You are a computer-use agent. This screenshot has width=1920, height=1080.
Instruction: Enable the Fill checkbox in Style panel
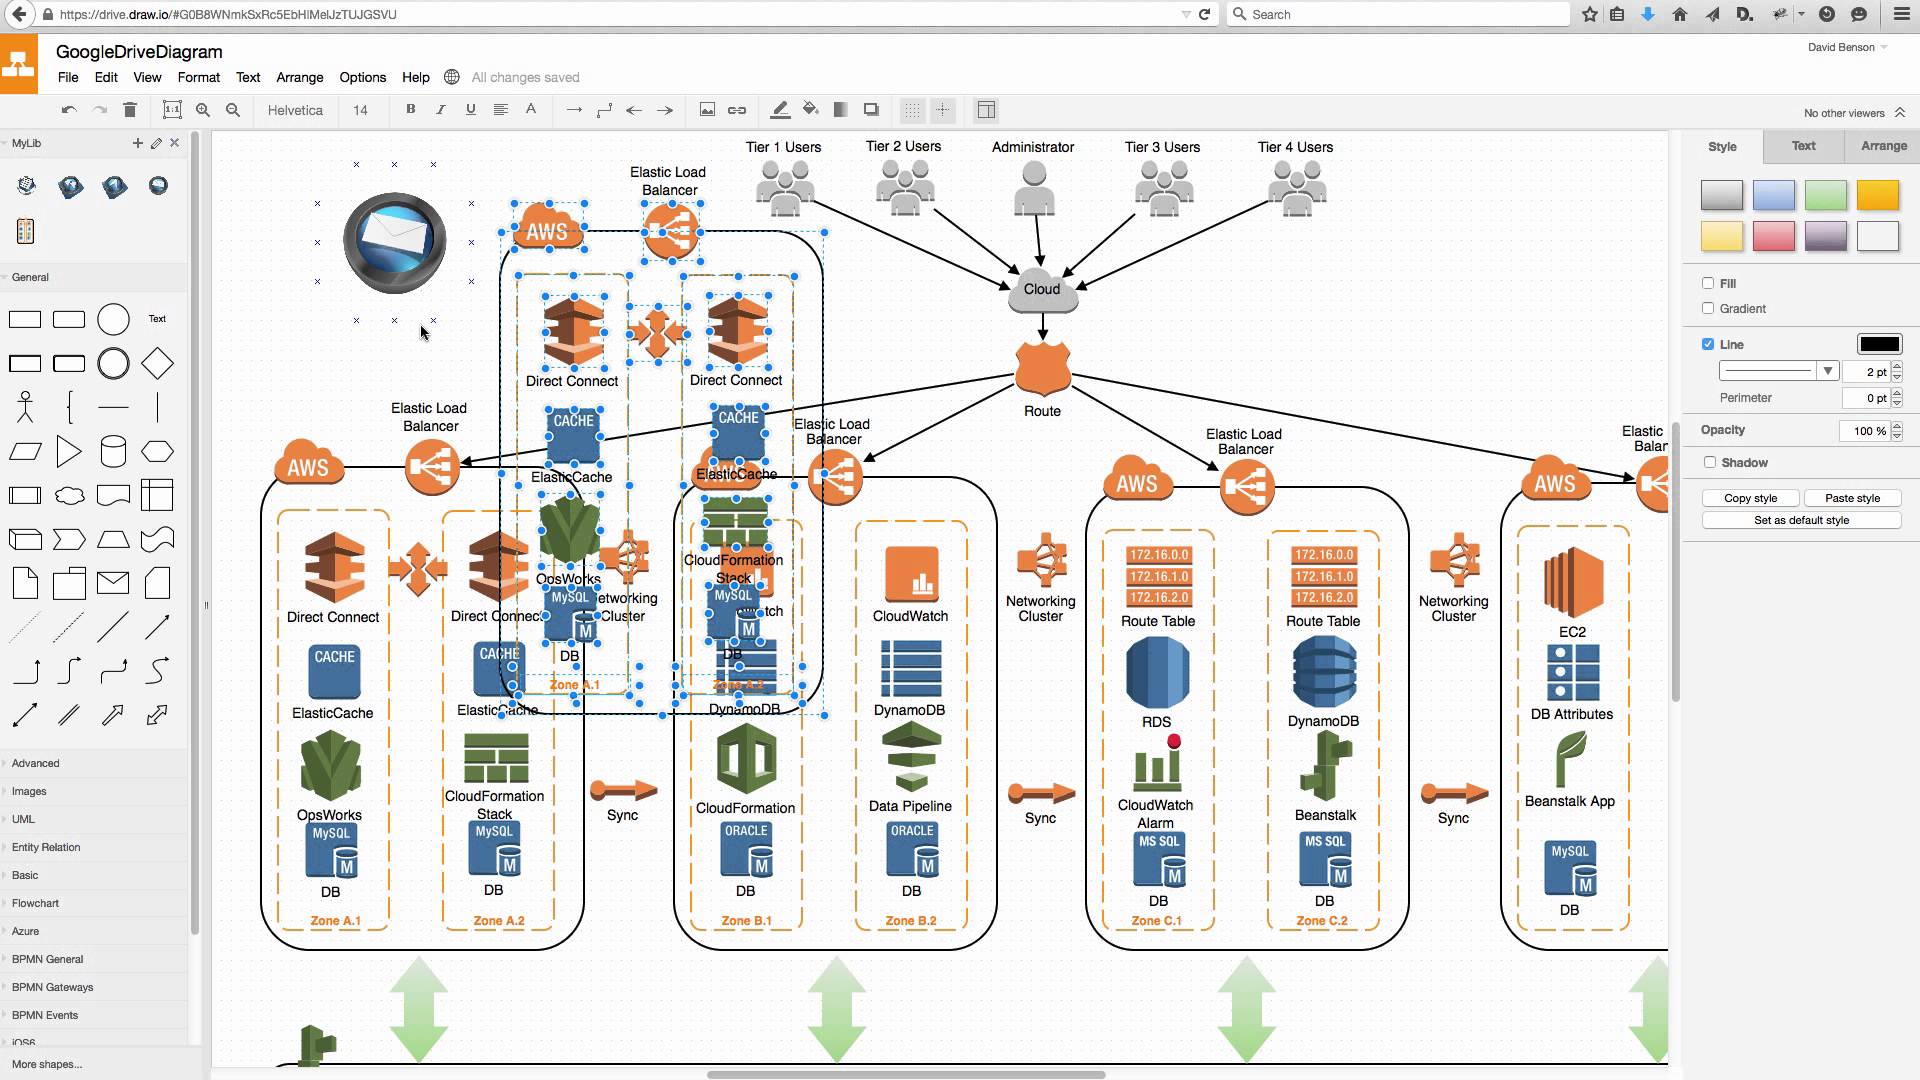point(1708,282)
